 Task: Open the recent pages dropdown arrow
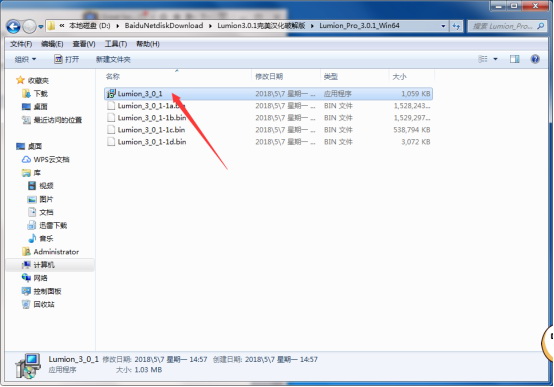[x=41, y=27]
